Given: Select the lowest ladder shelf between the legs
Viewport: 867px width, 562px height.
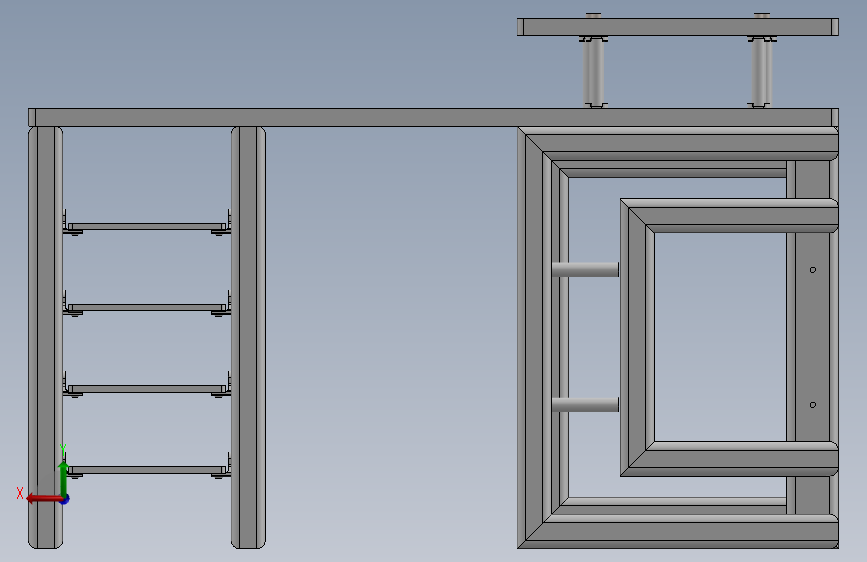Looking at the screenshot, I should click(147, 470).
